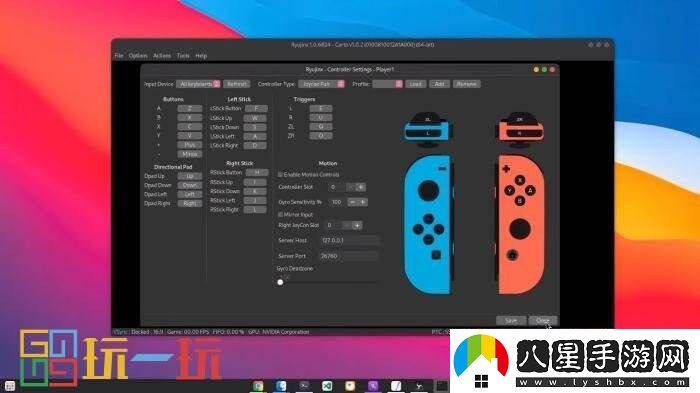Open the app launcher grid icon
The image size is (700, 393).
tap(10, 386)
